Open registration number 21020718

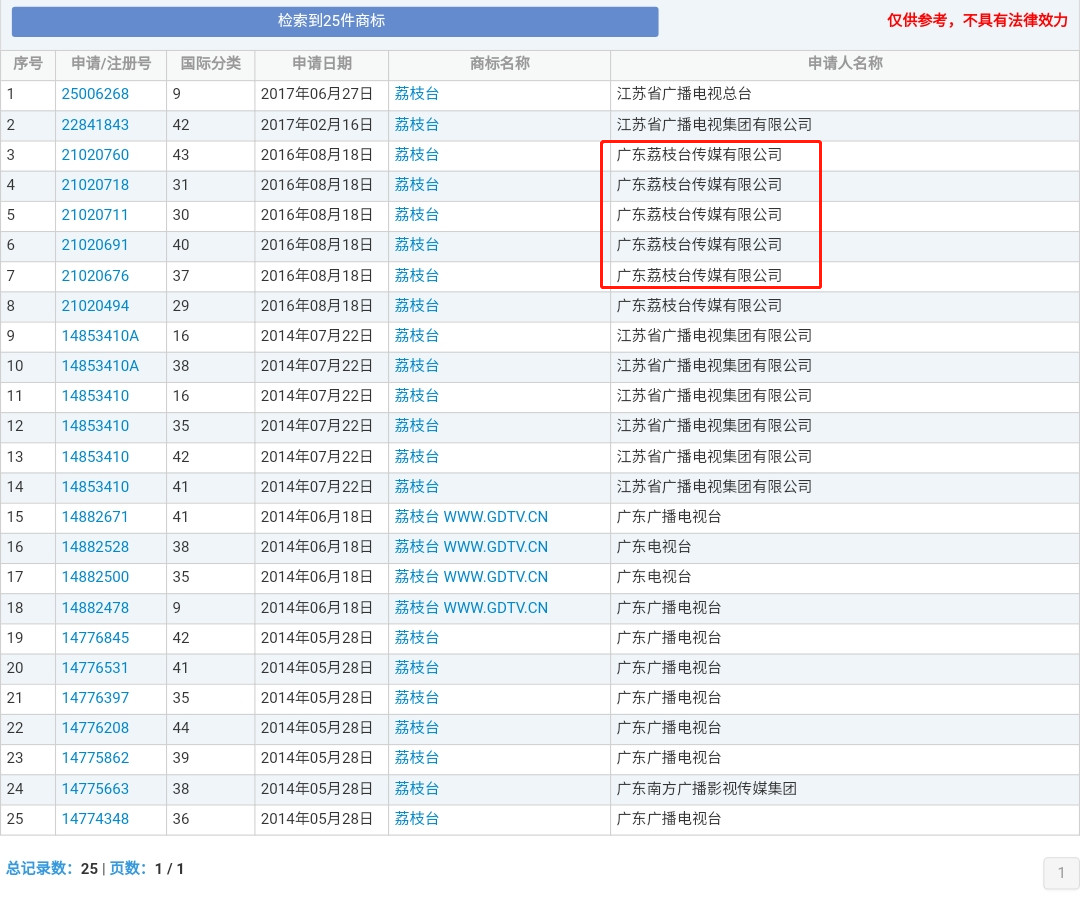click(95, 185)
